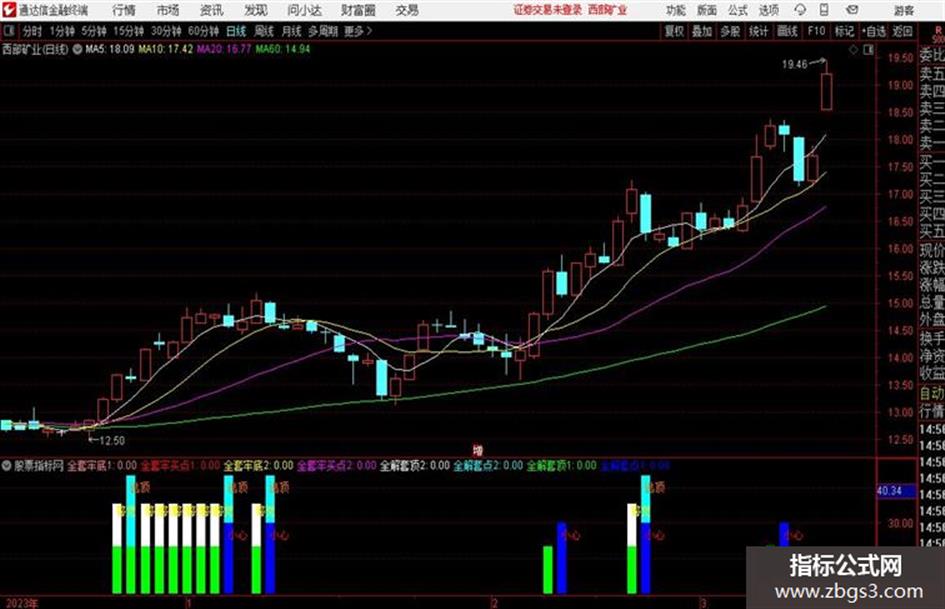Click the 通达信金融终端 red logo icon
Image resolution: width=945 pixels, height=609 pixels.
pyautogui.click(x=8, y=9)
